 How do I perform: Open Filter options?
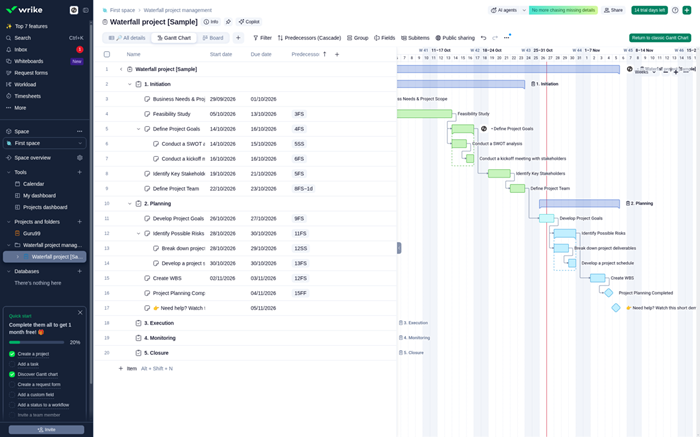262,38
